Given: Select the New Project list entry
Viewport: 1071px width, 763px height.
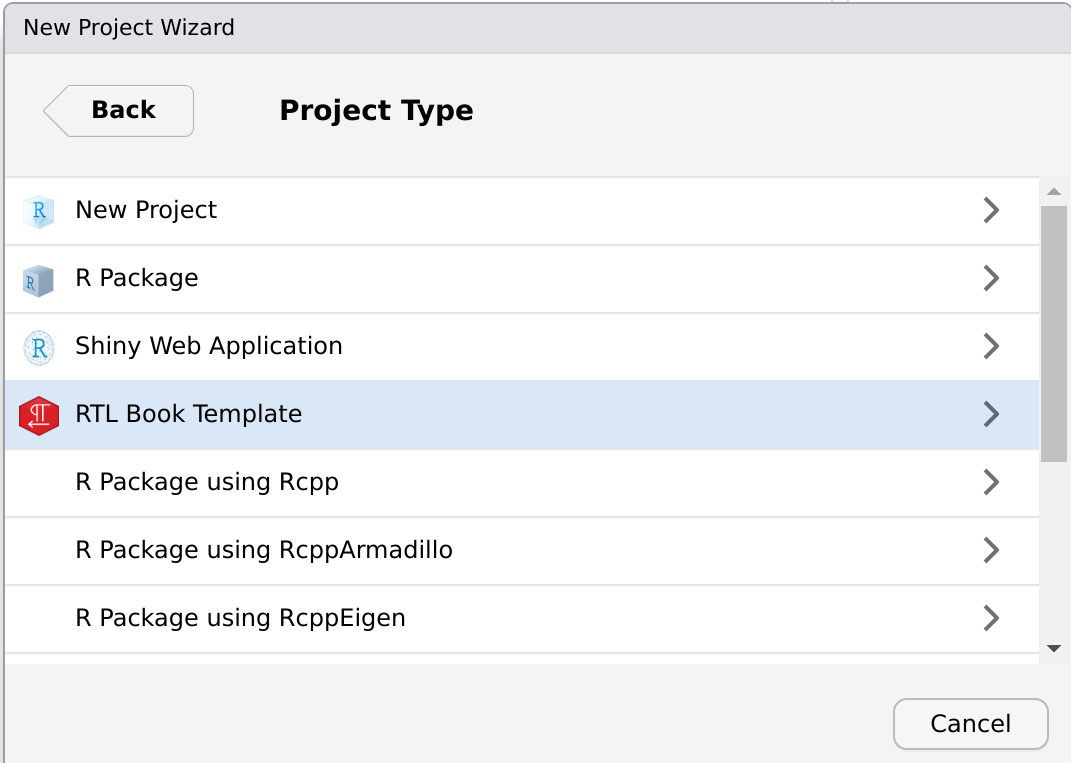Looking at the screenshot, I should point(146,210).
